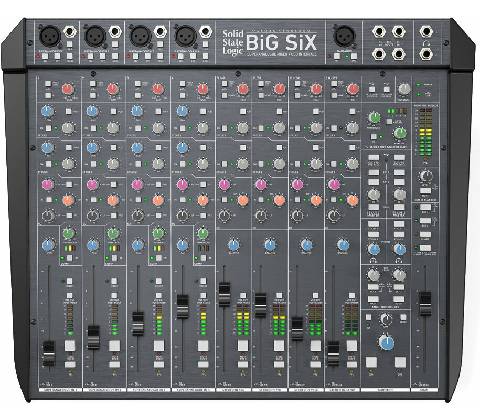Click the right blue headphone level knob
This screenshot has width=480, height=420.
point(399,249)
